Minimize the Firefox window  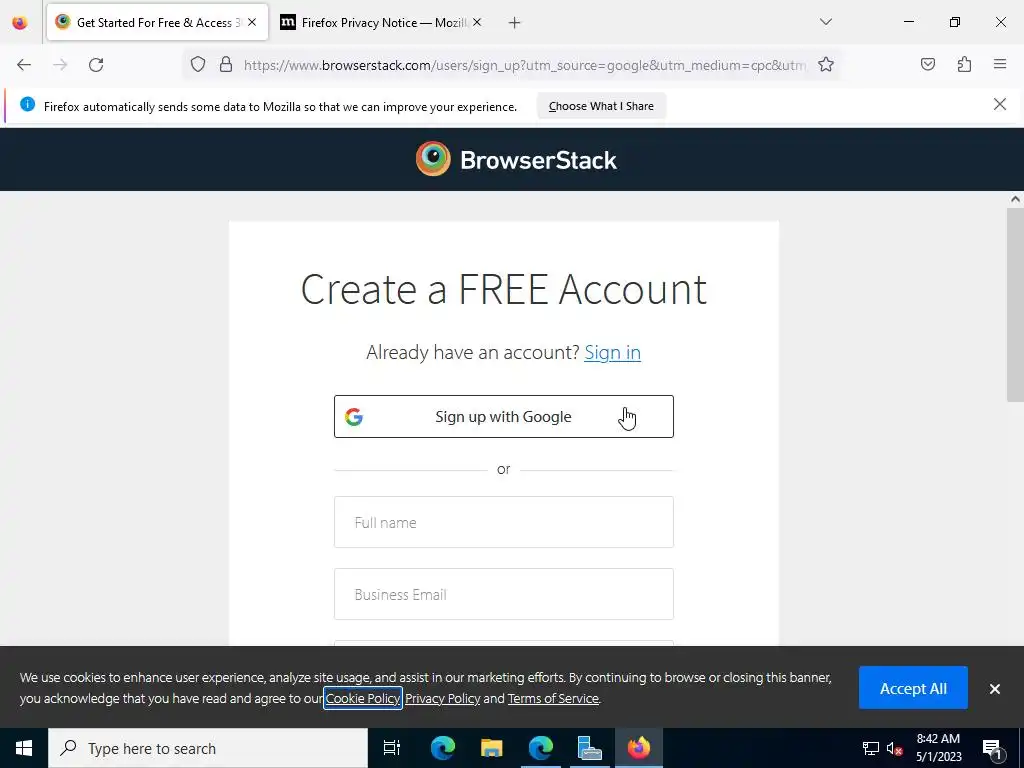(x=908, y=22)
